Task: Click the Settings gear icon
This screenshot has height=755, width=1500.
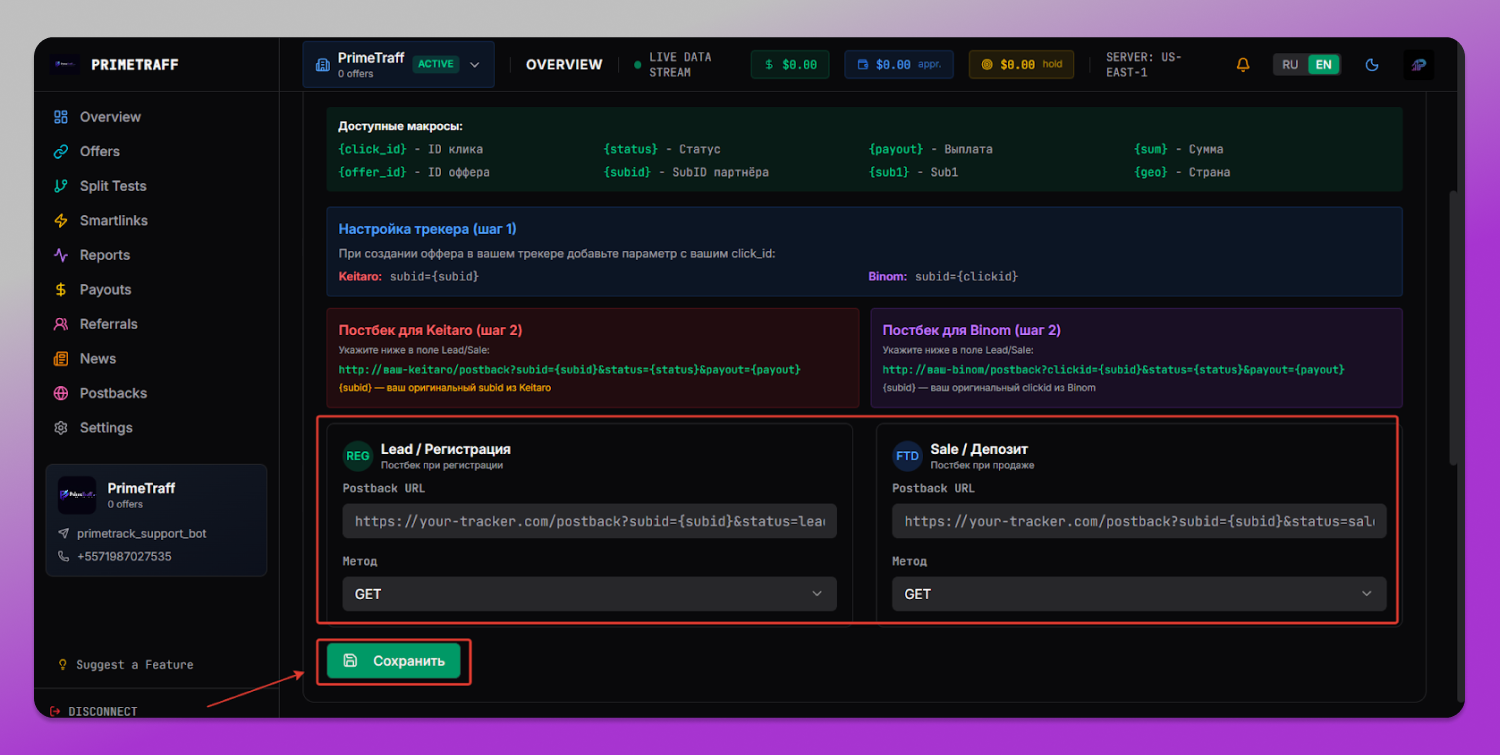Action: coord(61,427)
